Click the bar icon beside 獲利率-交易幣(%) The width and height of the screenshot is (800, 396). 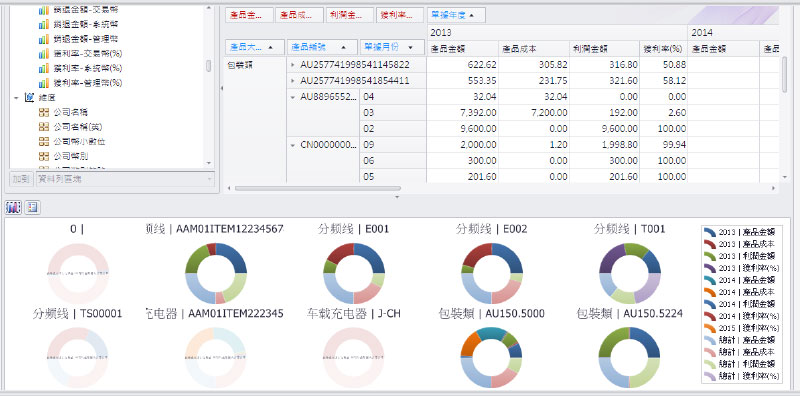[x=44, y=54]
